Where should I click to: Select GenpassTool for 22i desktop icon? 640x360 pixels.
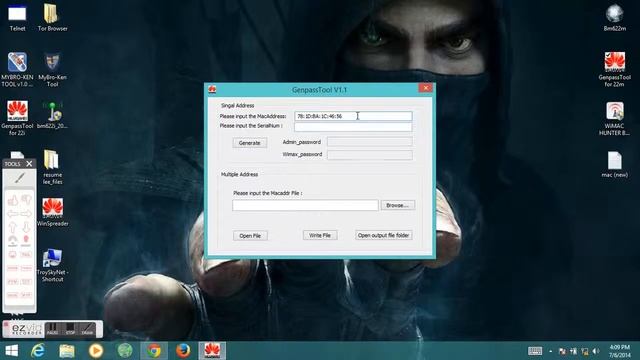[x=17, y=118]
